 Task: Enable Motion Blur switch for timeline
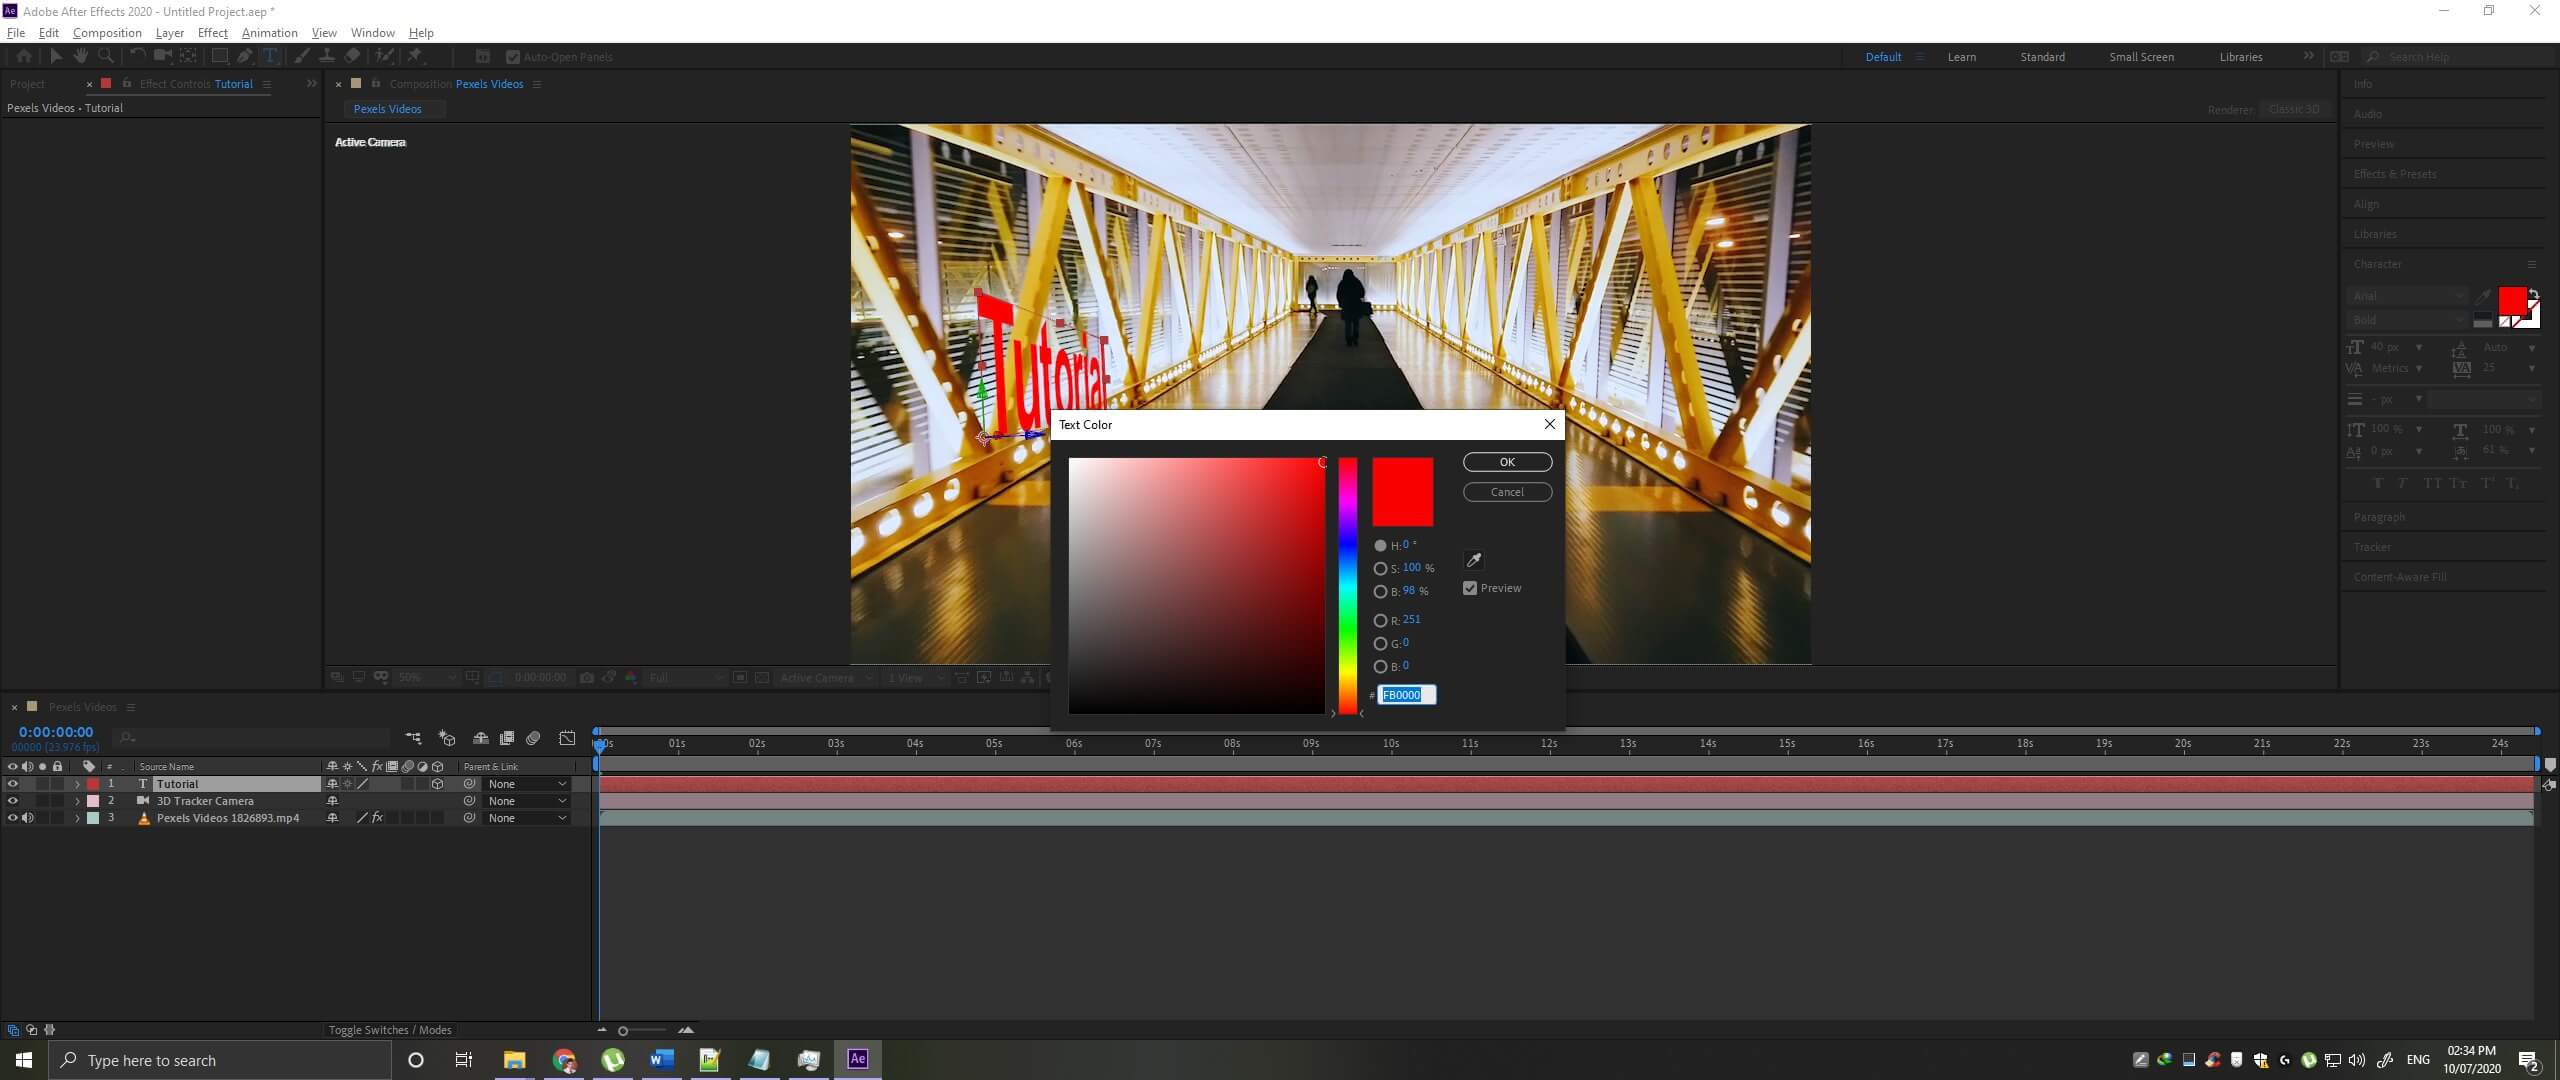click(x=533, y=738)
